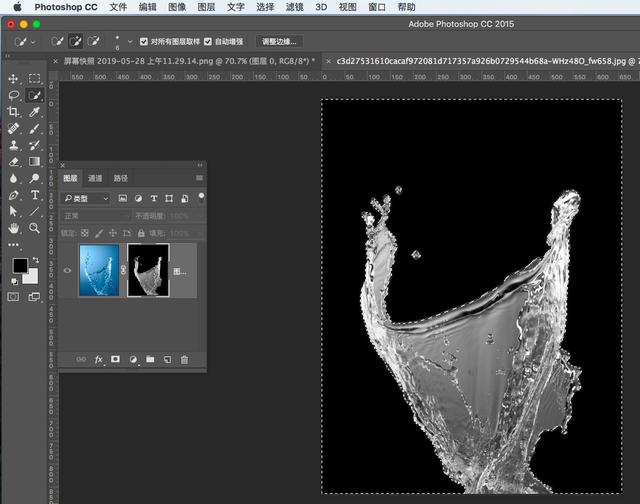Select the History Brush tool
Image resolution: width=640 pixels, height=504 pixels.
coord(34,145)
